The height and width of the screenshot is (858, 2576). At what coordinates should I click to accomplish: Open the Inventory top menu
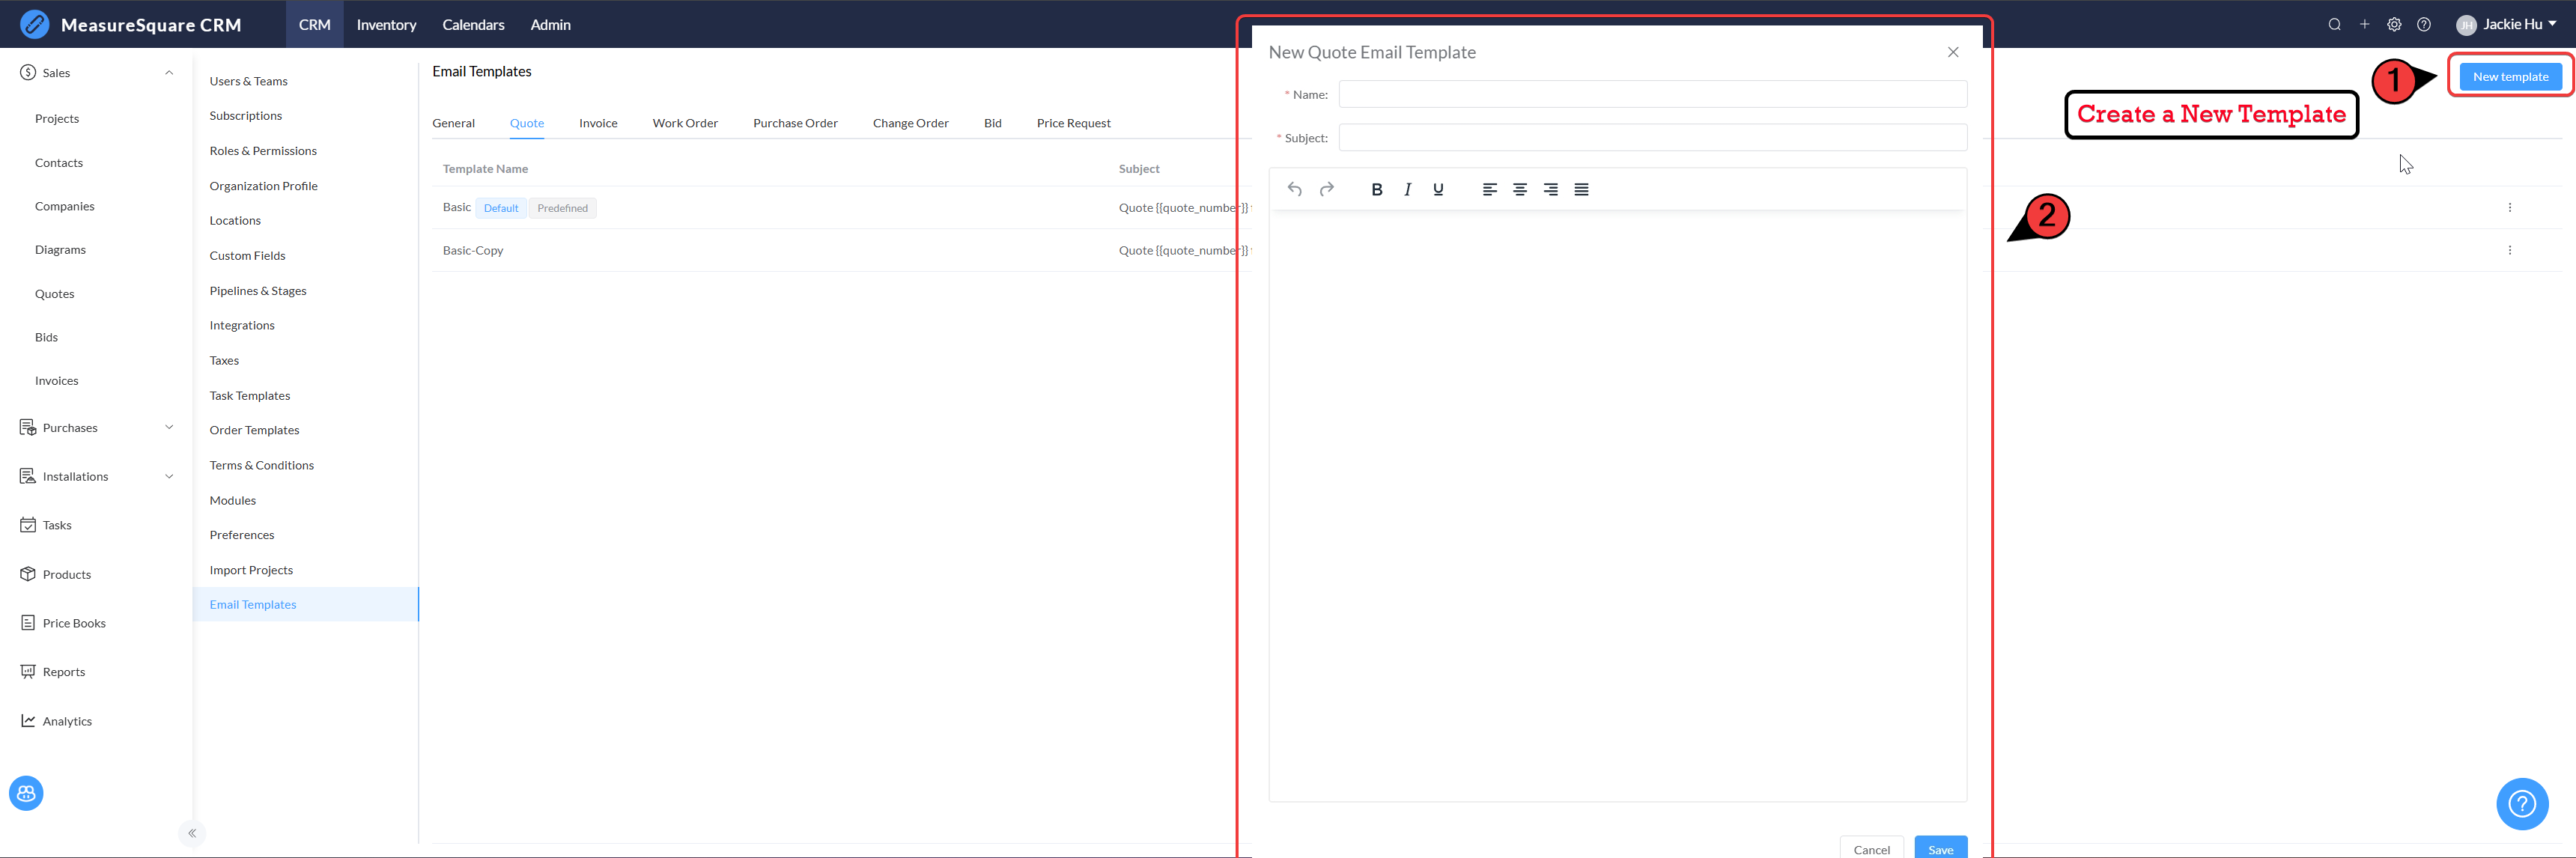386,25
